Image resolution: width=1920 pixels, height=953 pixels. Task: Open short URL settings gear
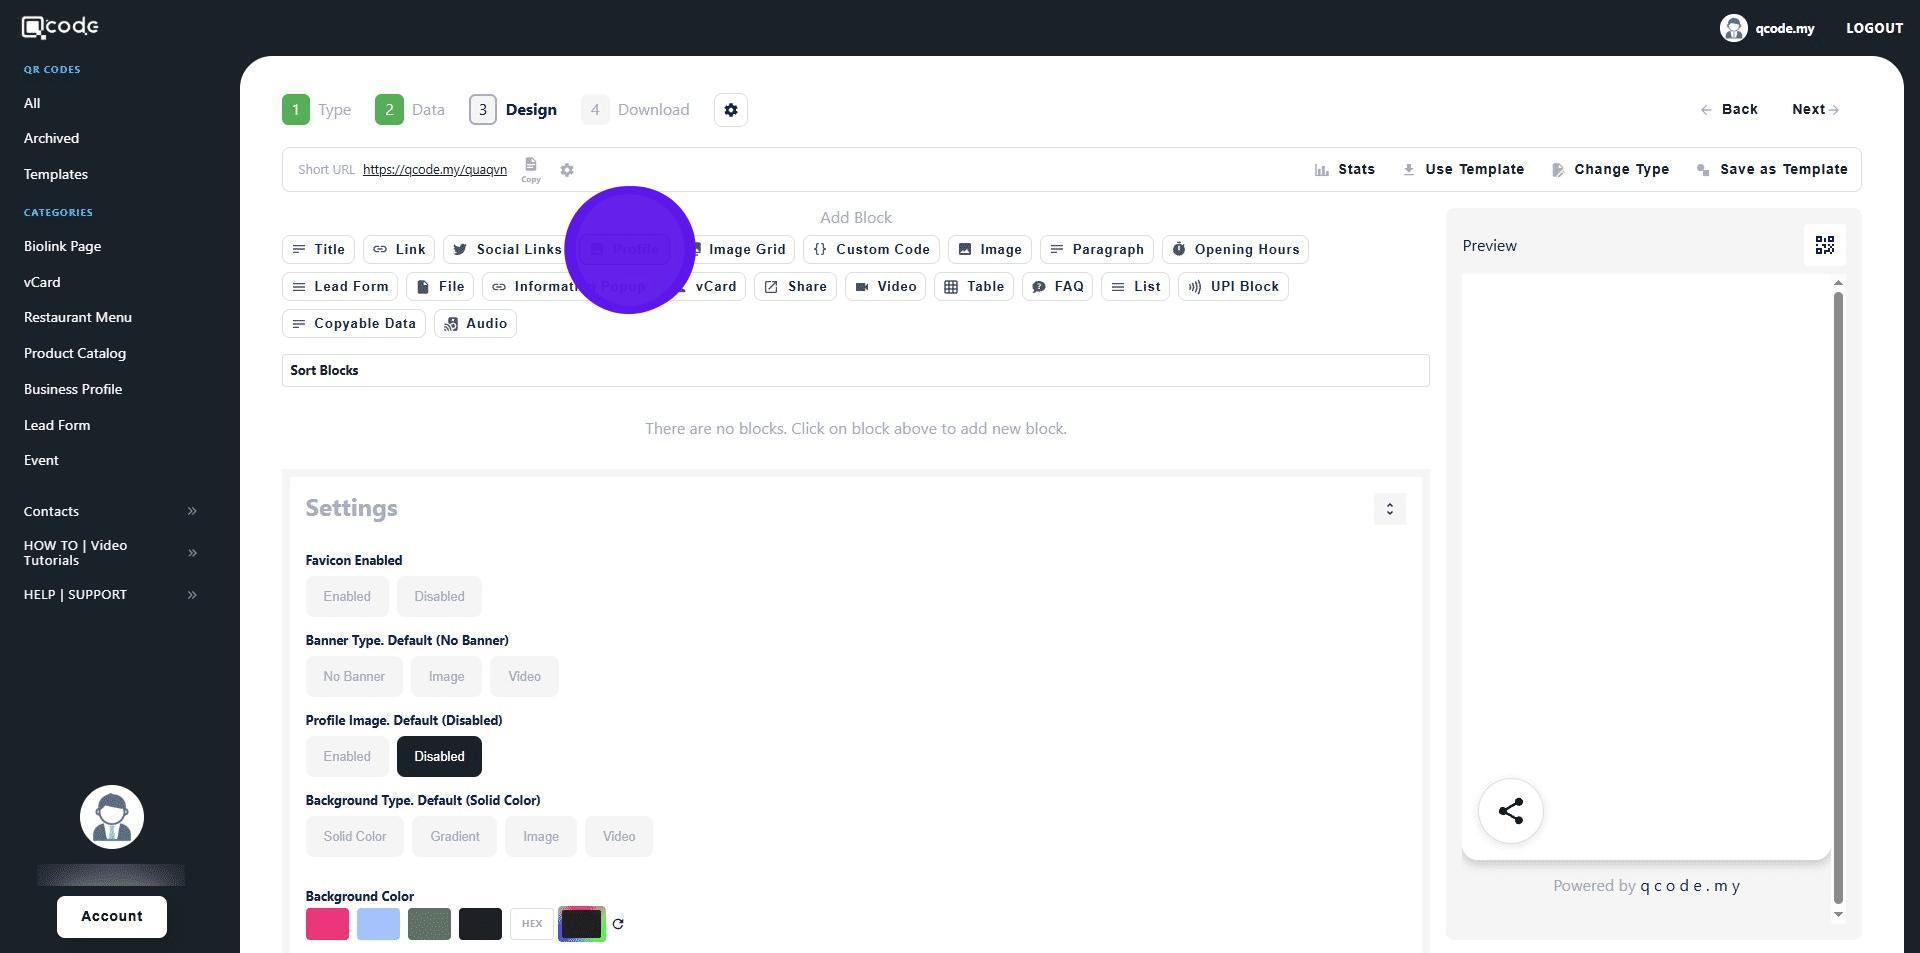567,170
